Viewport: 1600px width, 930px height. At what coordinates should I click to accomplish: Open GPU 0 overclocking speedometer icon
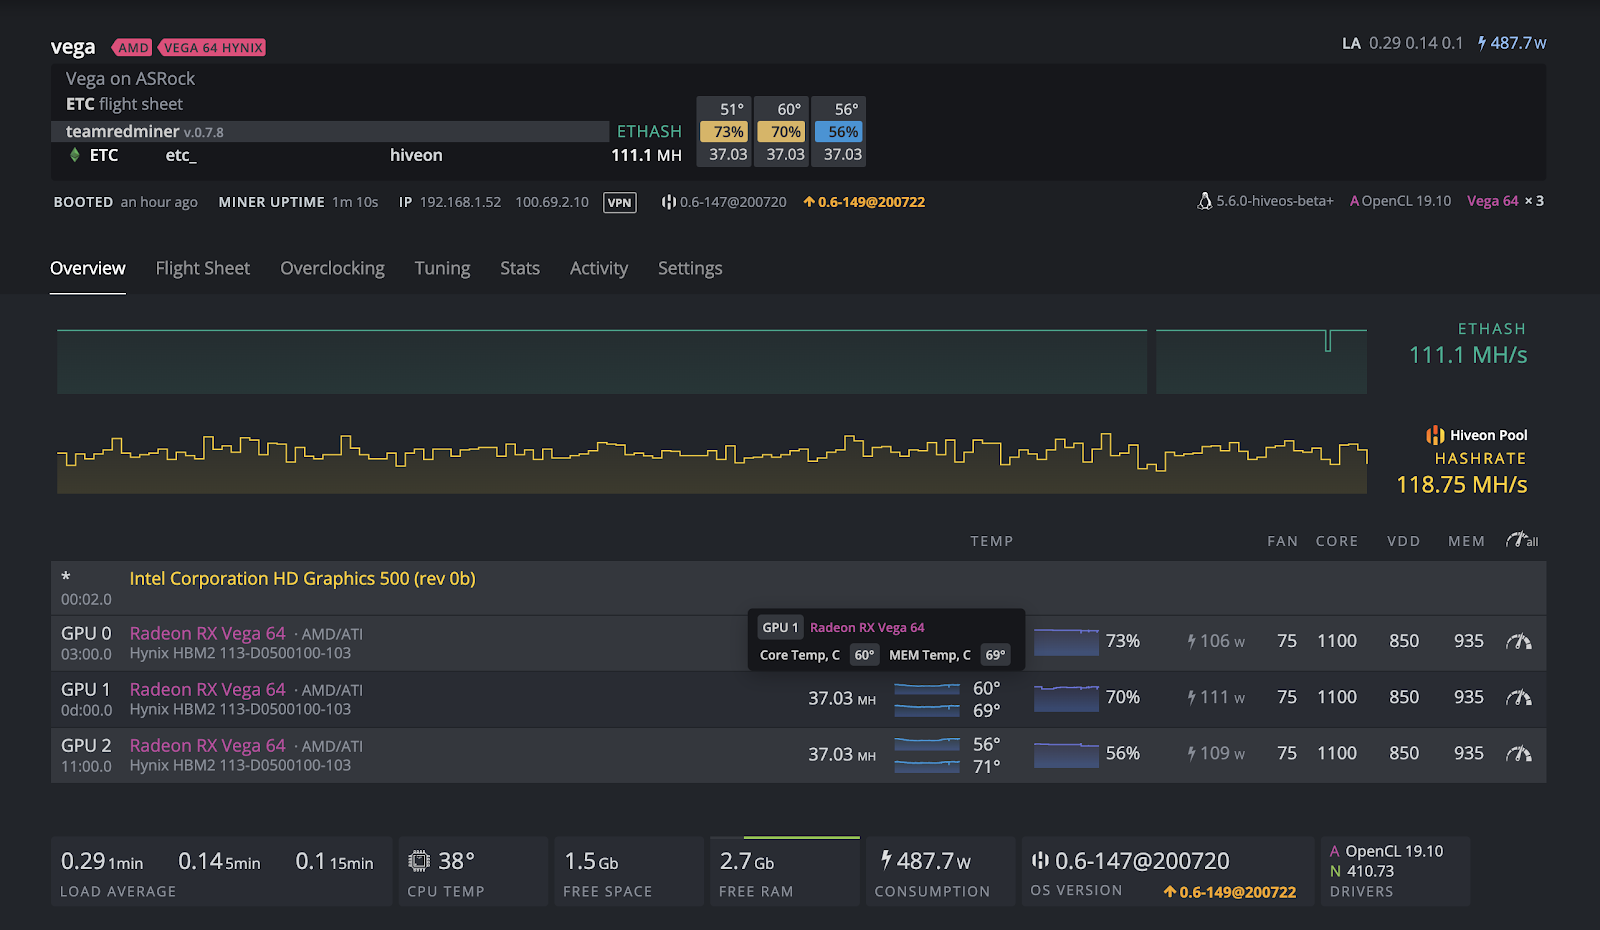pos(1519,641)
